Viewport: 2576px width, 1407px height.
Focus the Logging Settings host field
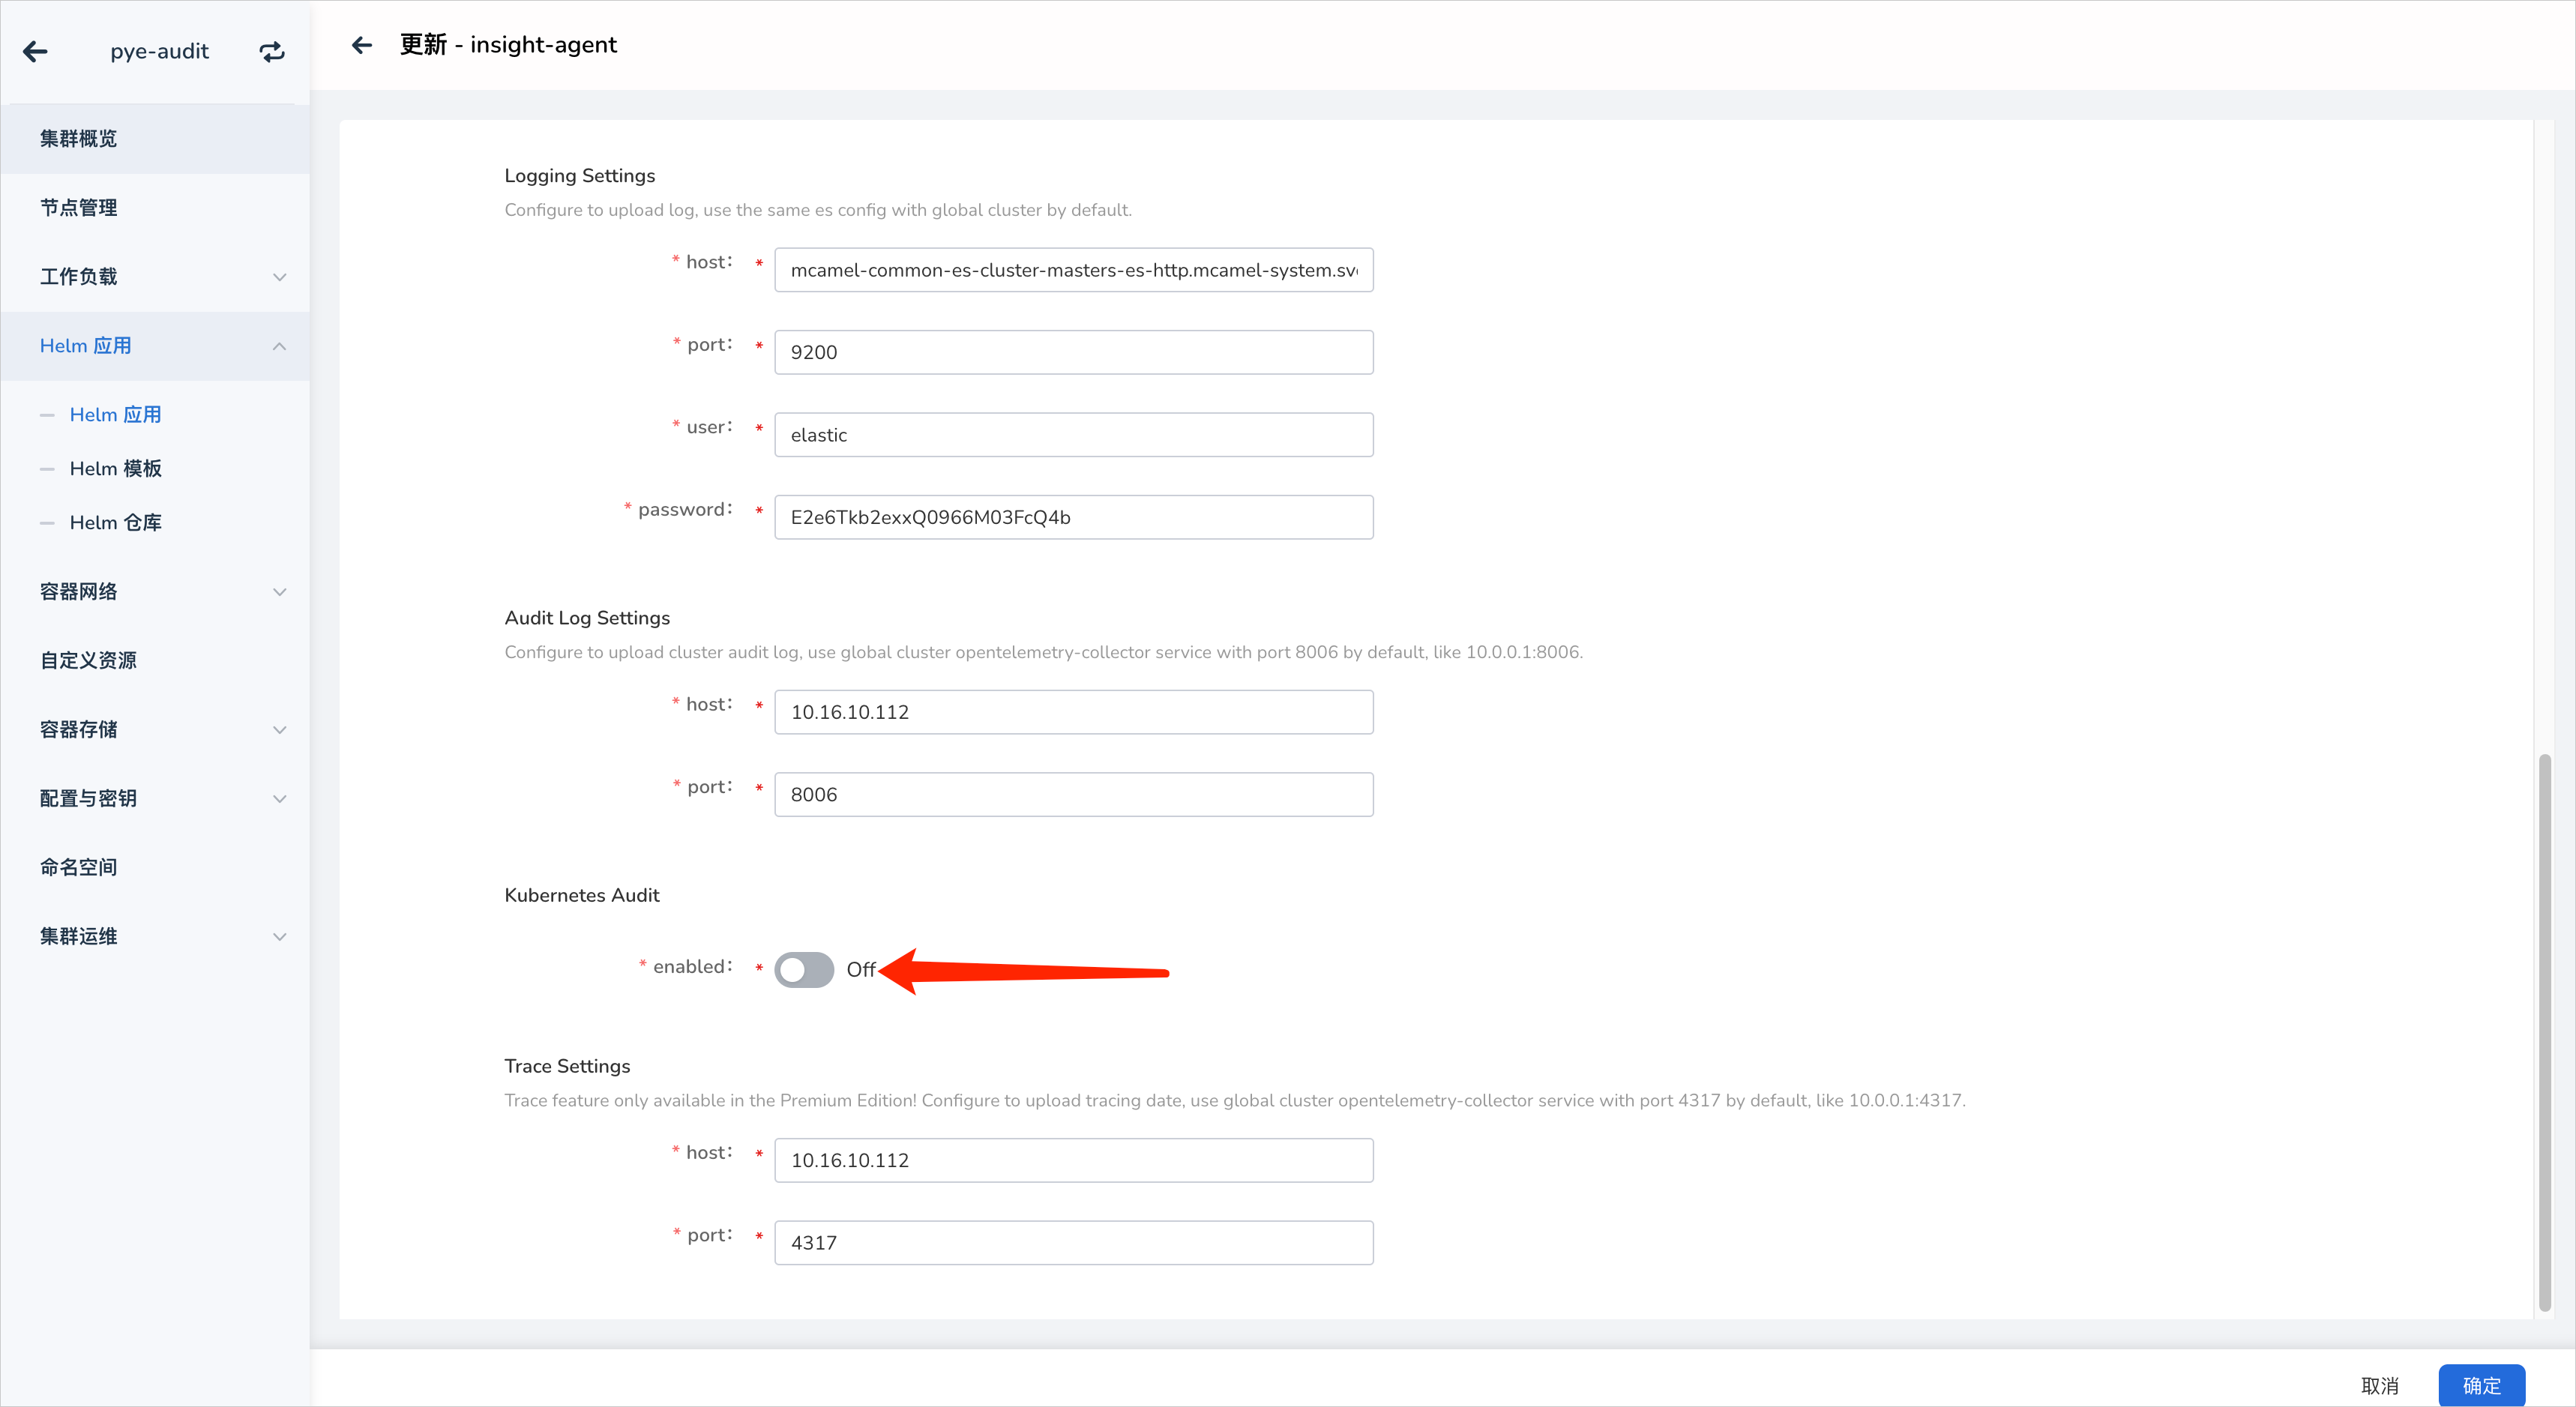1073,270
